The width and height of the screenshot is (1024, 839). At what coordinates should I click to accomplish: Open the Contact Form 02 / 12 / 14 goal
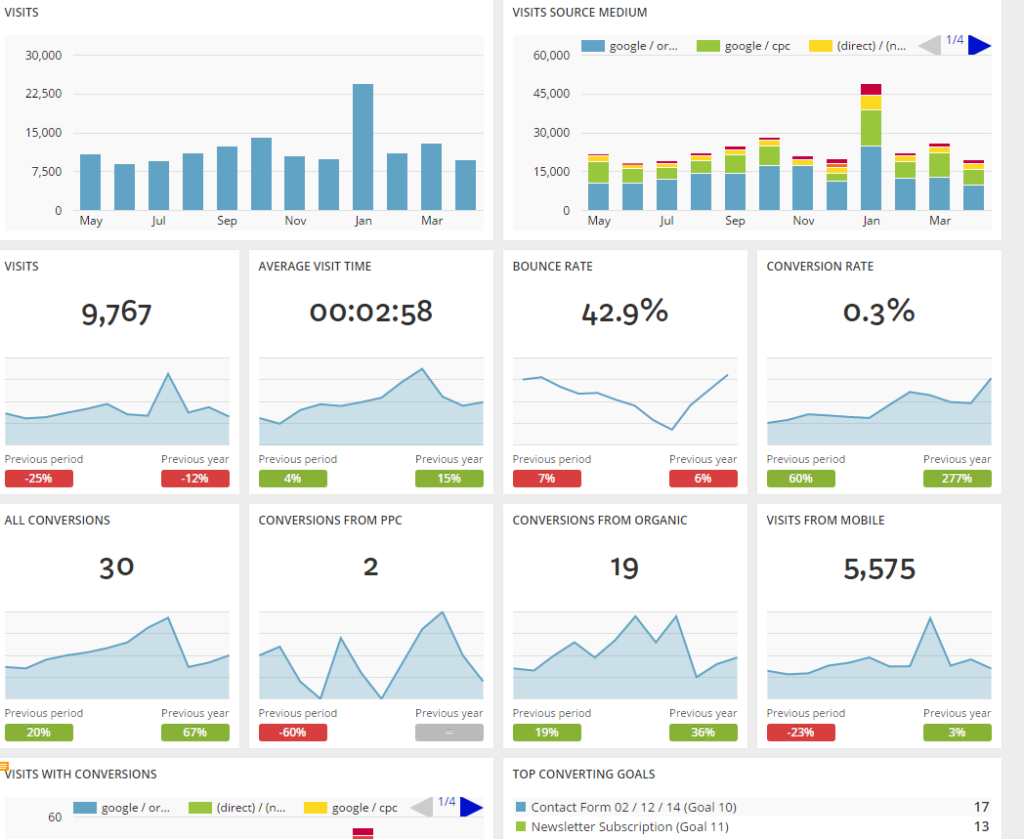pos(630,807)
